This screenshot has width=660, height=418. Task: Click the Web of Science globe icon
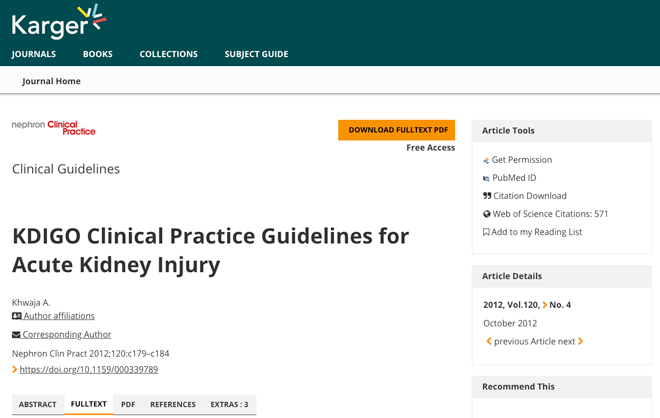pos(487,214)
